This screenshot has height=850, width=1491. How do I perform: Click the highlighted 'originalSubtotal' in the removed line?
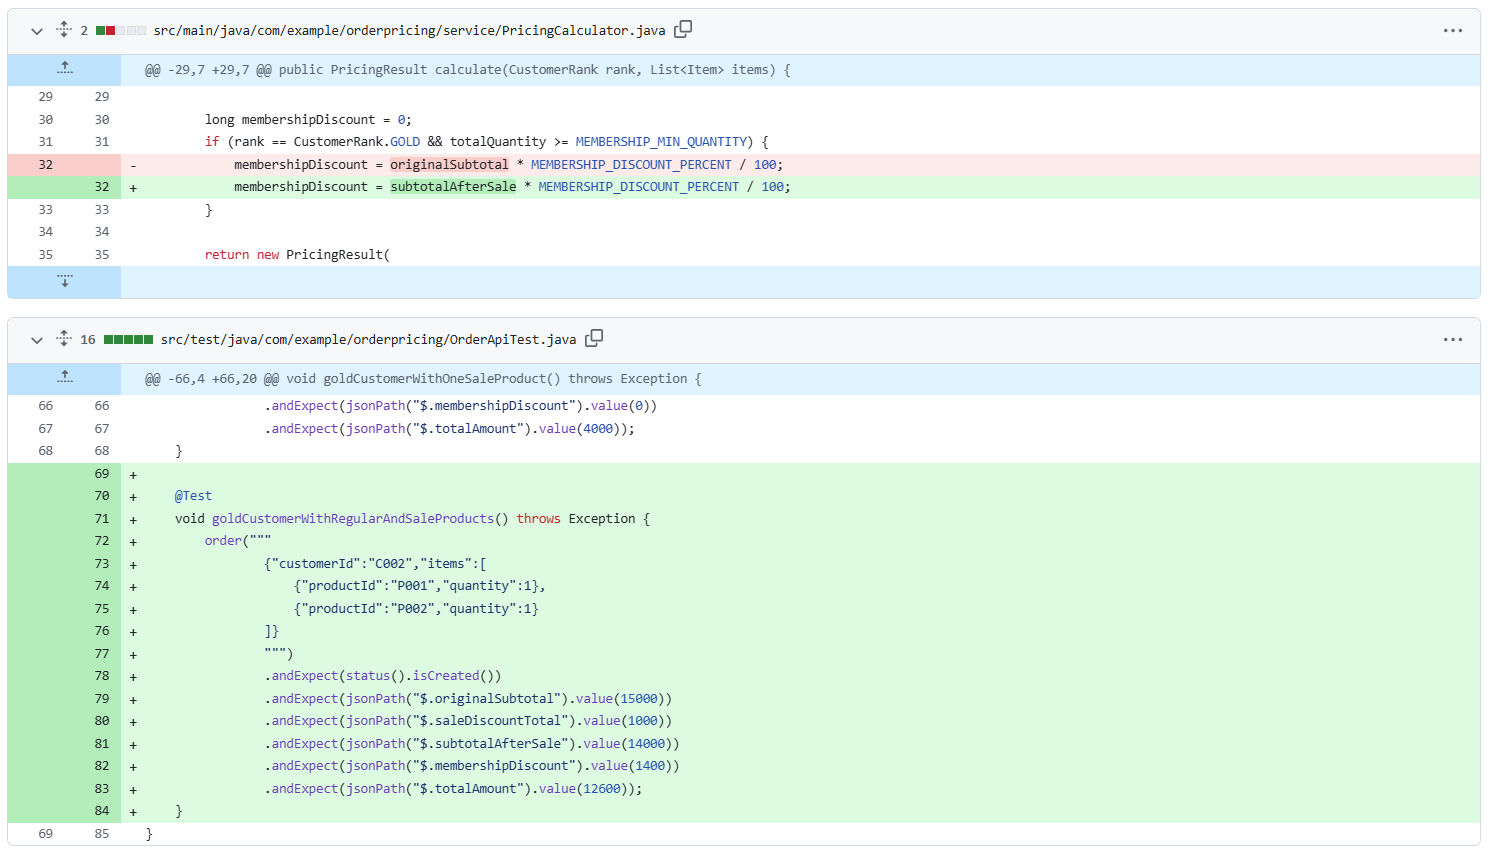coord(449,165)
